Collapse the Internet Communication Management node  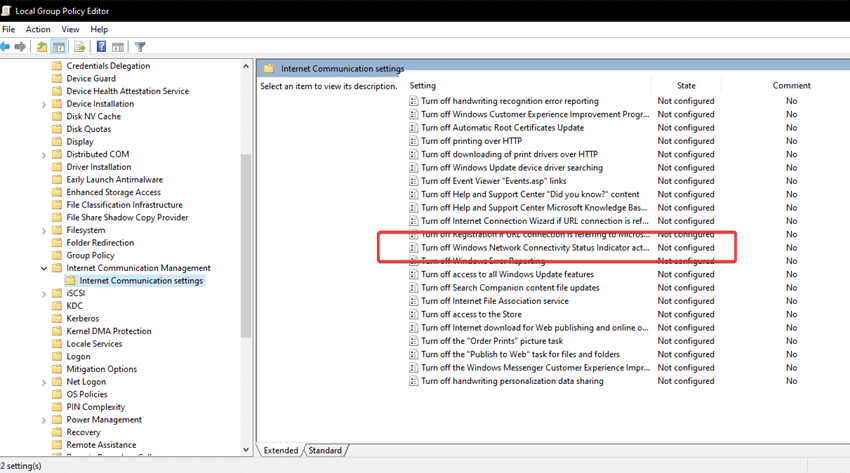click(x=44, y=268)
